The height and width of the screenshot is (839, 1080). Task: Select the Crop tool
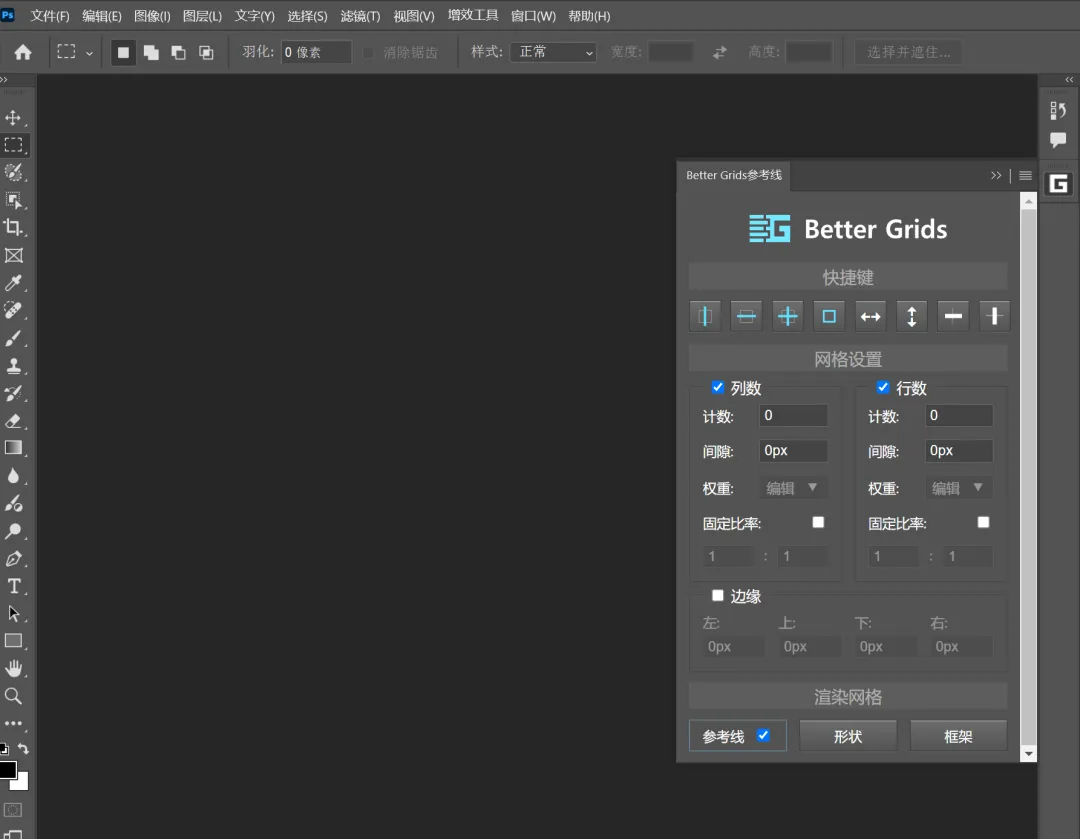[x=13, y=227]
